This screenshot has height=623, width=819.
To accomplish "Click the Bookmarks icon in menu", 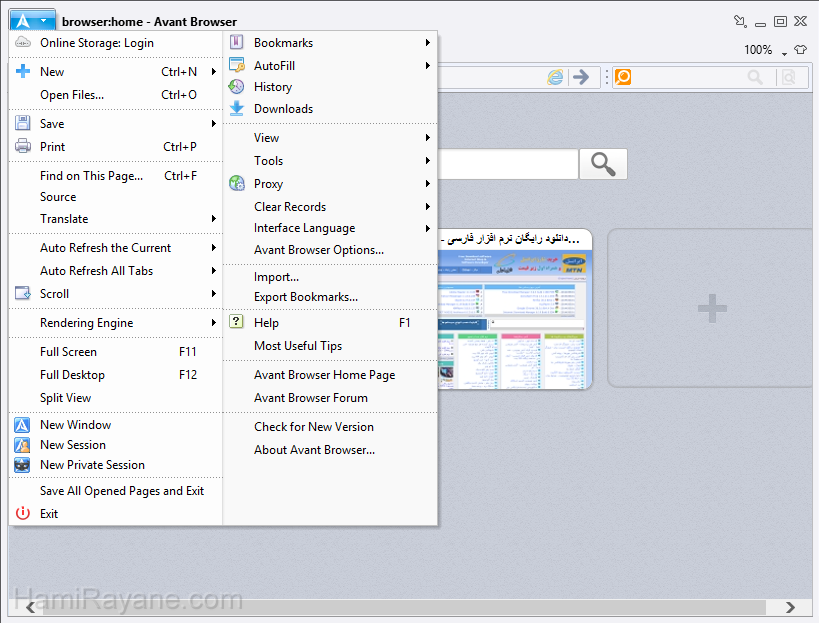I will pyautogui.click(x=237, y=42).
